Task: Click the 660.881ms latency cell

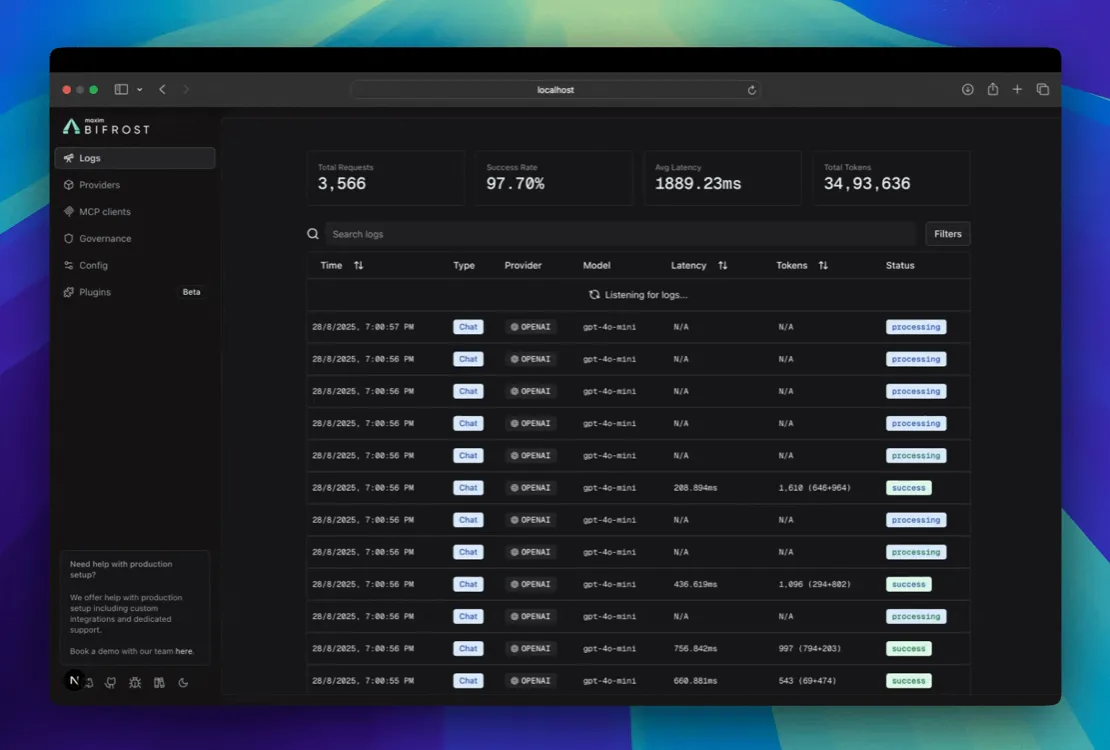Action: (695, 681)
